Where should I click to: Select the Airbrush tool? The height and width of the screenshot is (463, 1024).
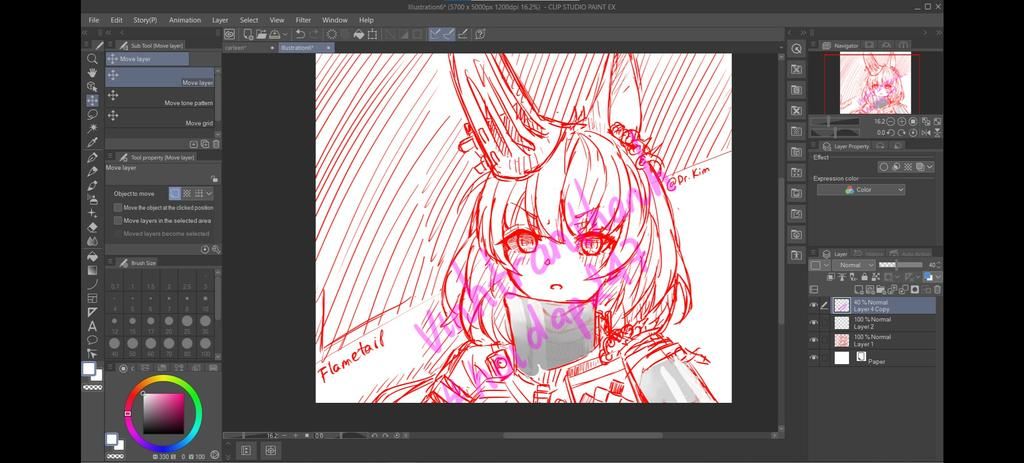click(x=93, y=199)
